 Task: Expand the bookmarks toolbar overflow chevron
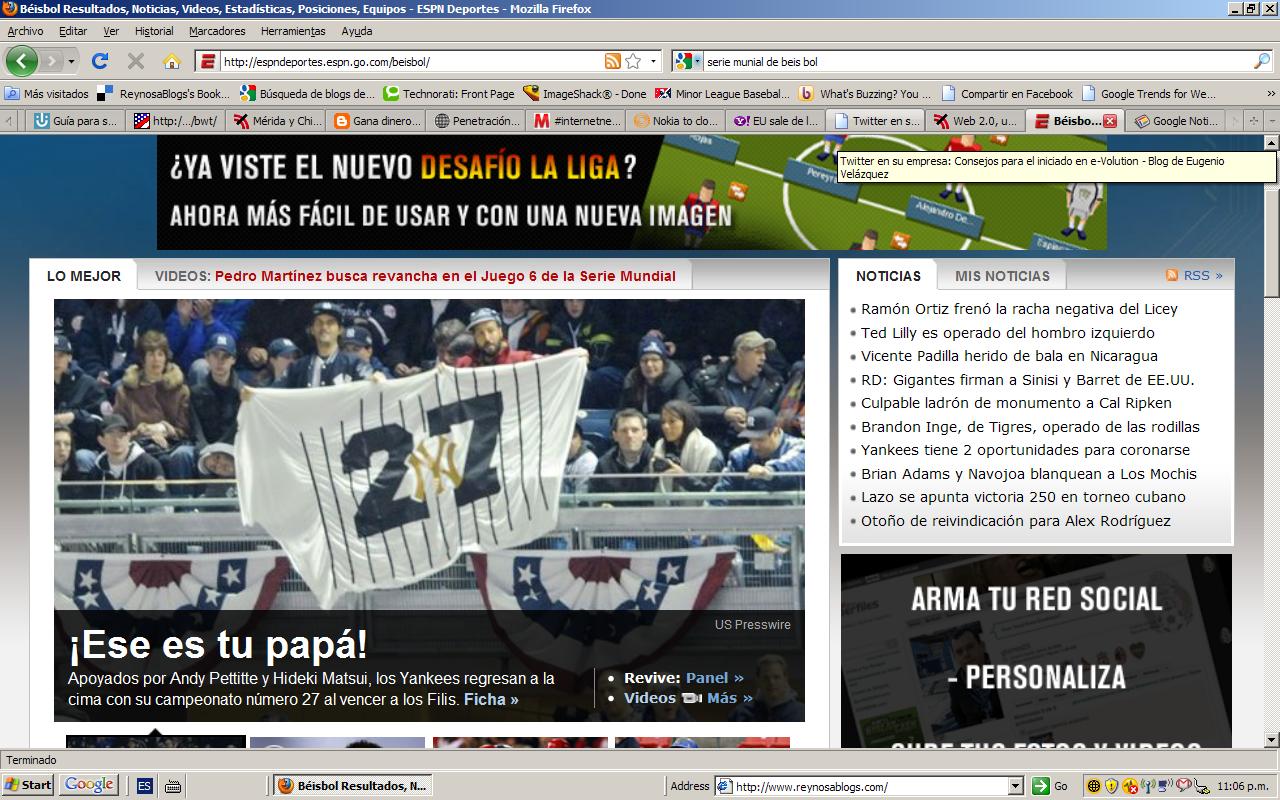tap(1271, 94)
